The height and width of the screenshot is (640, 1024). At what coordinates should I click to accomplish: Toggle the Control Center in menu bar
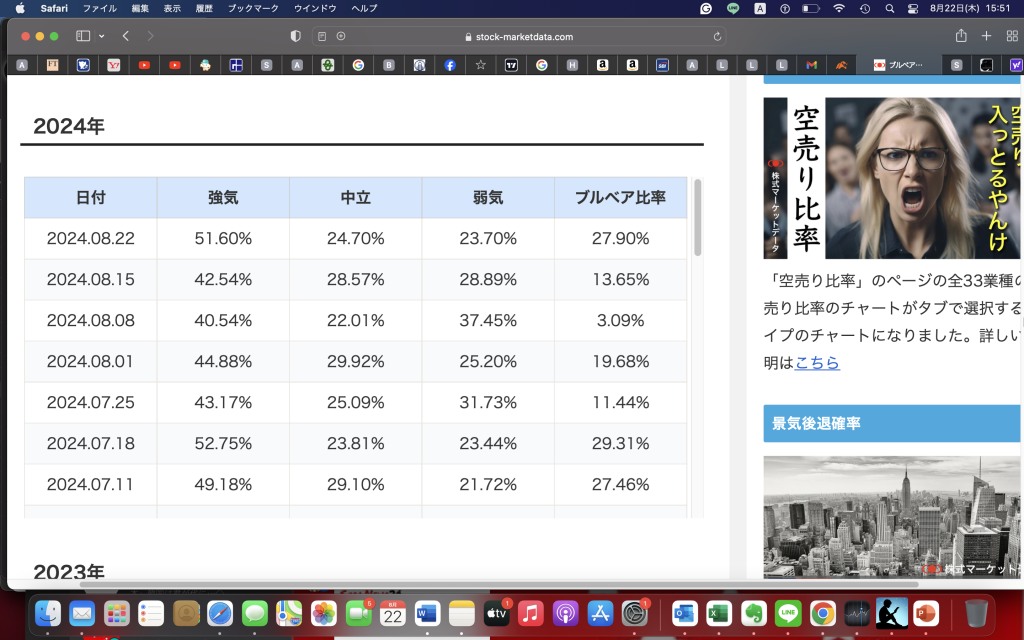pyautogui.click(x=913, y=9)
